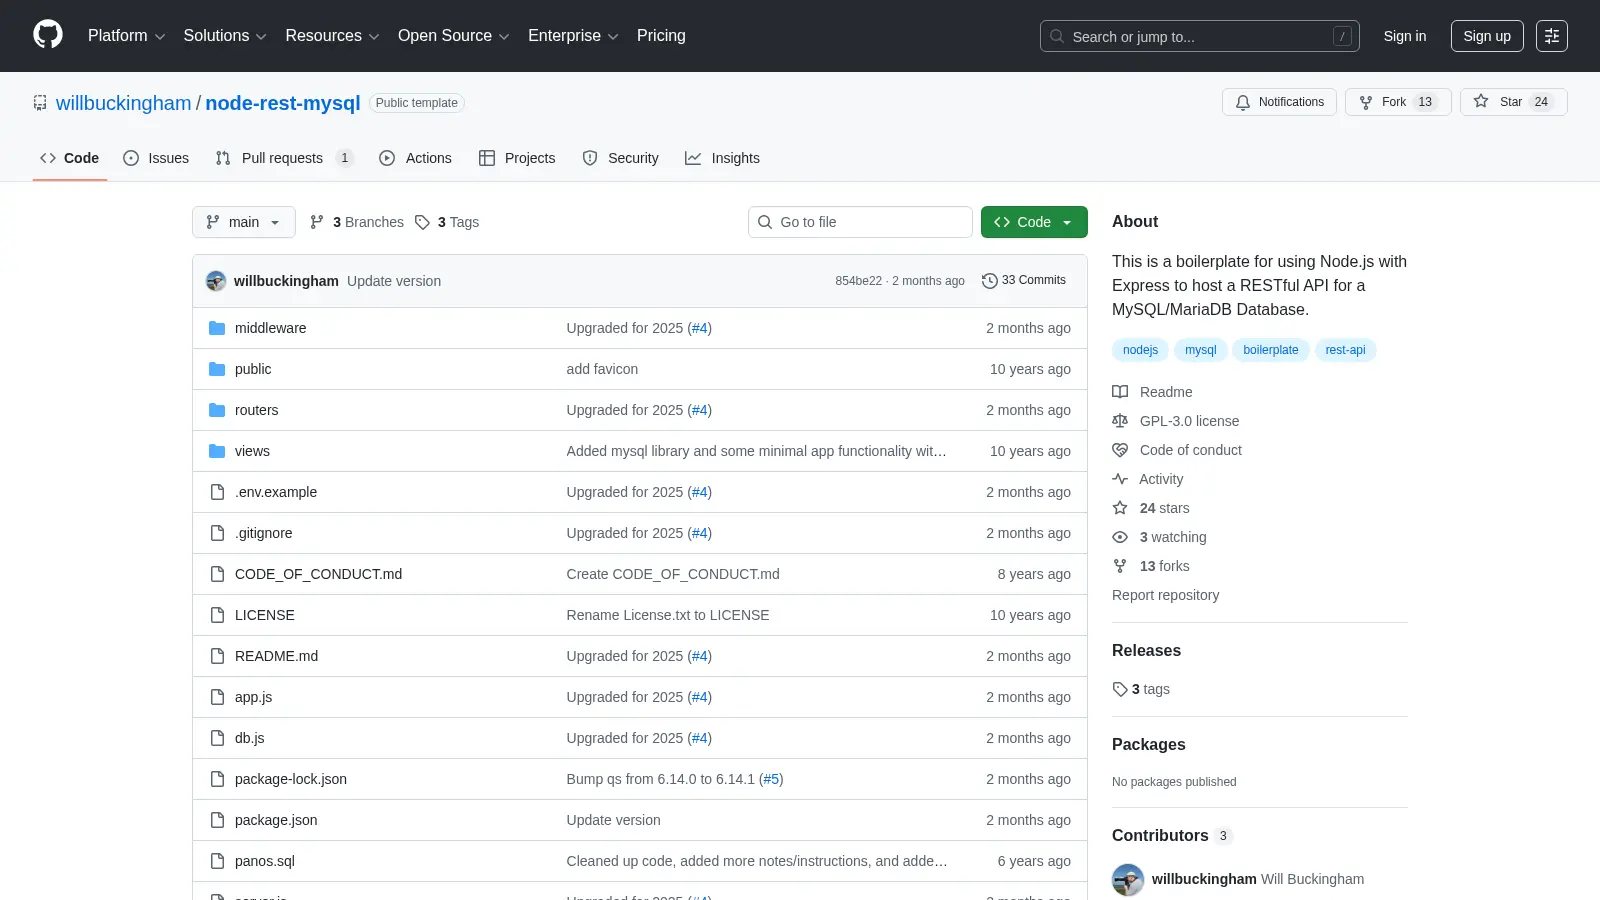1600x900 pixels.
Task: Click the fork icon in the Fork button
Action: tap(1366, 102)
